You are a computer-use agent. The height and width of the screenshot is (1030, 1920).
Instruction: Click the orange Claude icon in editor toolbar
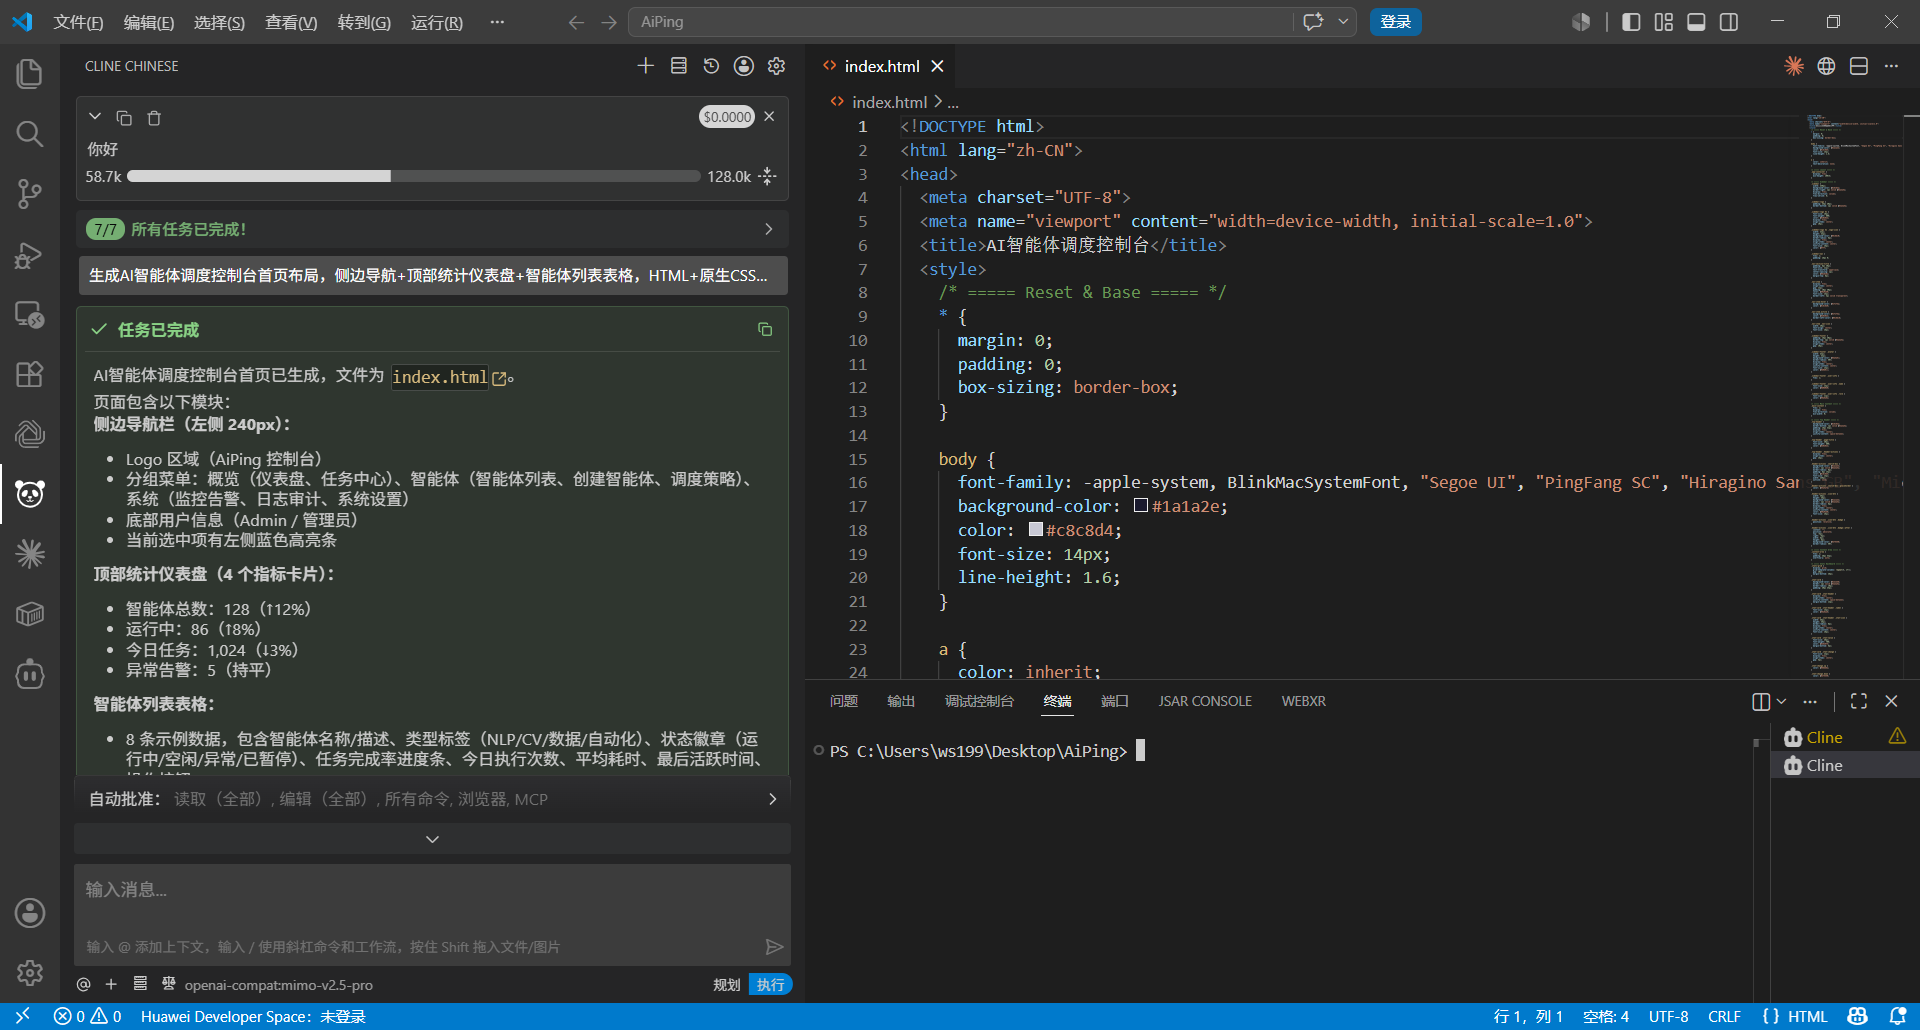coord(1794,66)
